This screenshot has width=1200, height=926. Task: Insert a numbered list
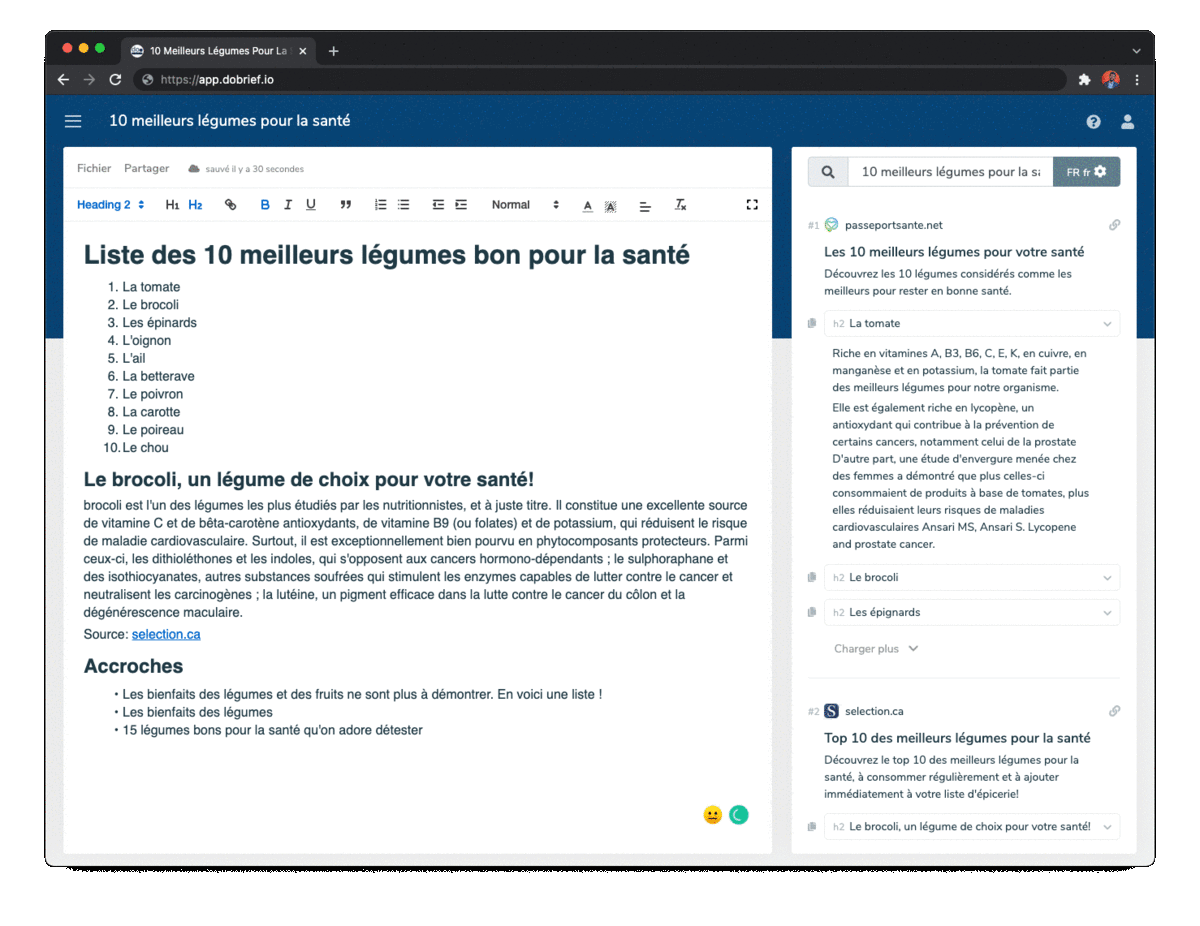380,205
